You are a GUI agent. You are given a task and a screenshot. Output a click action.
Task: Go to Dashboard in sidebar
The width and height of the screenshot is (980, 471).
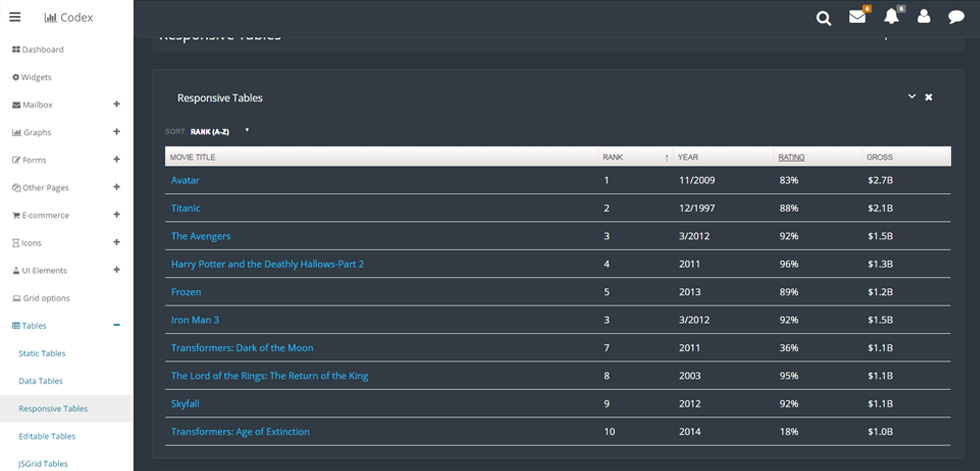[x=38, y=49]
